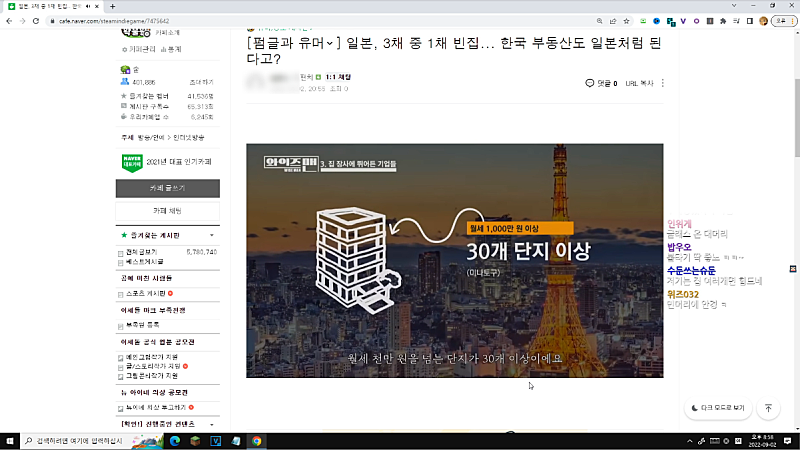Show hidden system tray icons chevron
800x450 pixels.
[689, 441]
